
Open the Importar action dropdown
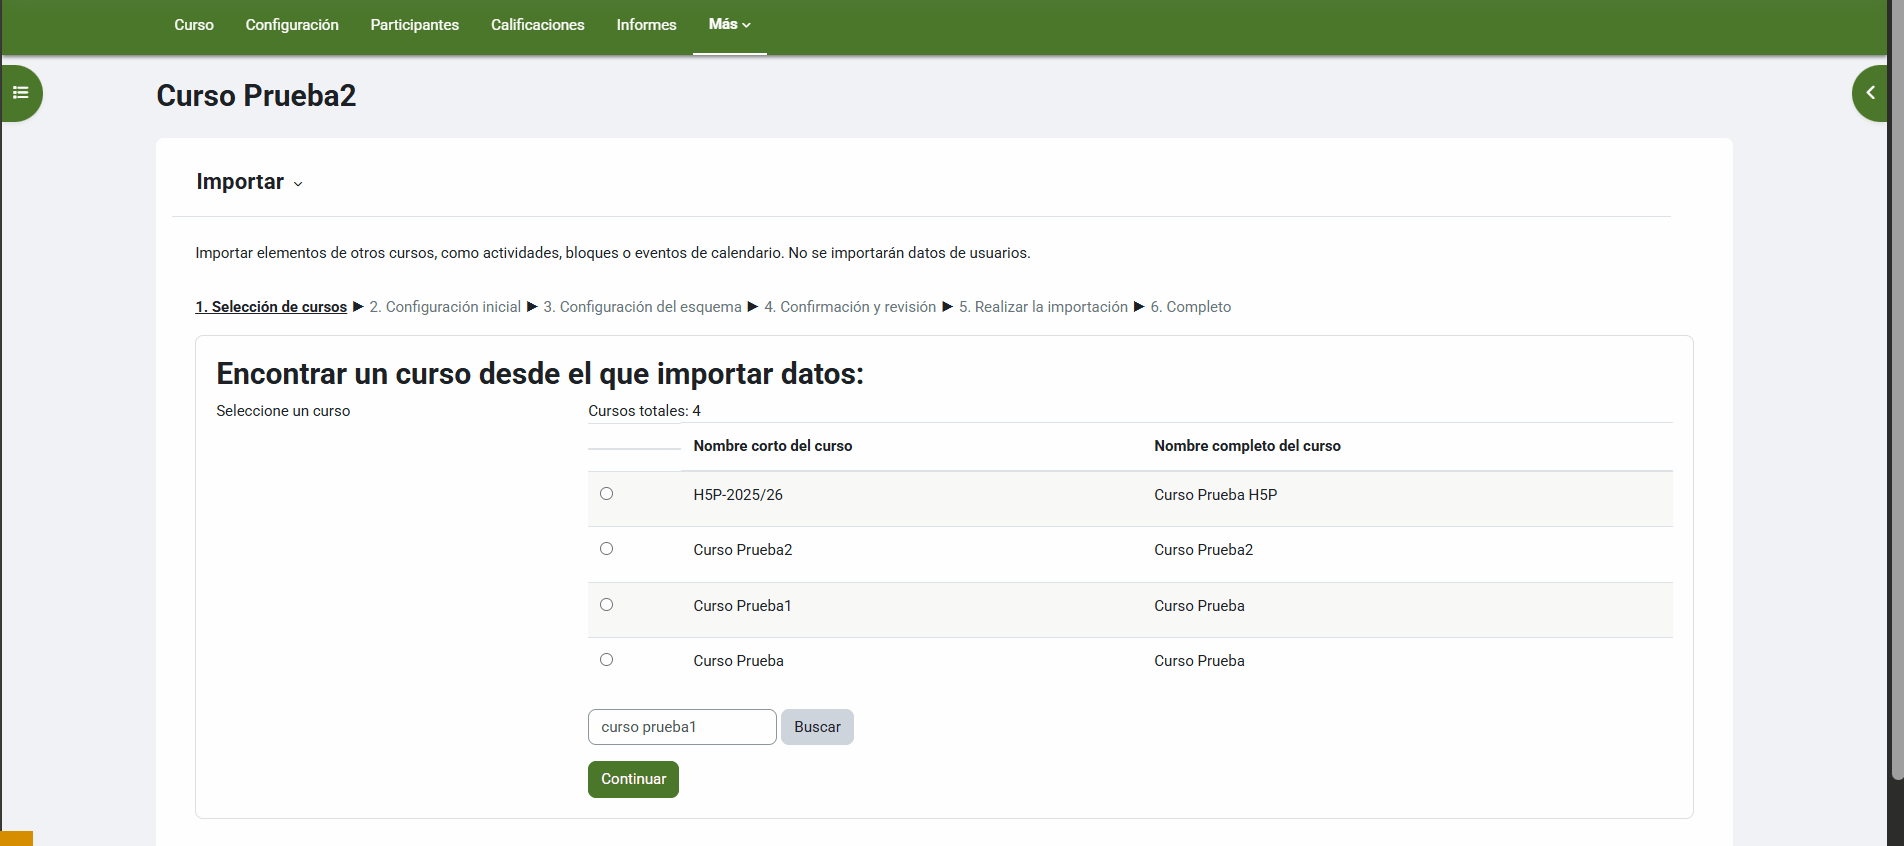249,182
